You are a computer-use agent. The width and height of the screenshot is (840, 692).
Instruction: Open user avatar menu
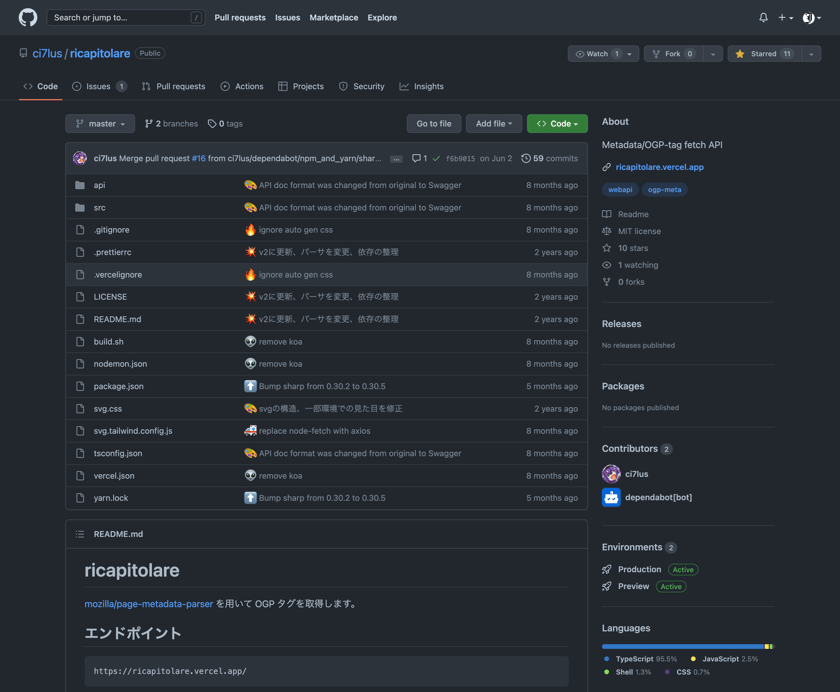(x=812, y=18)
